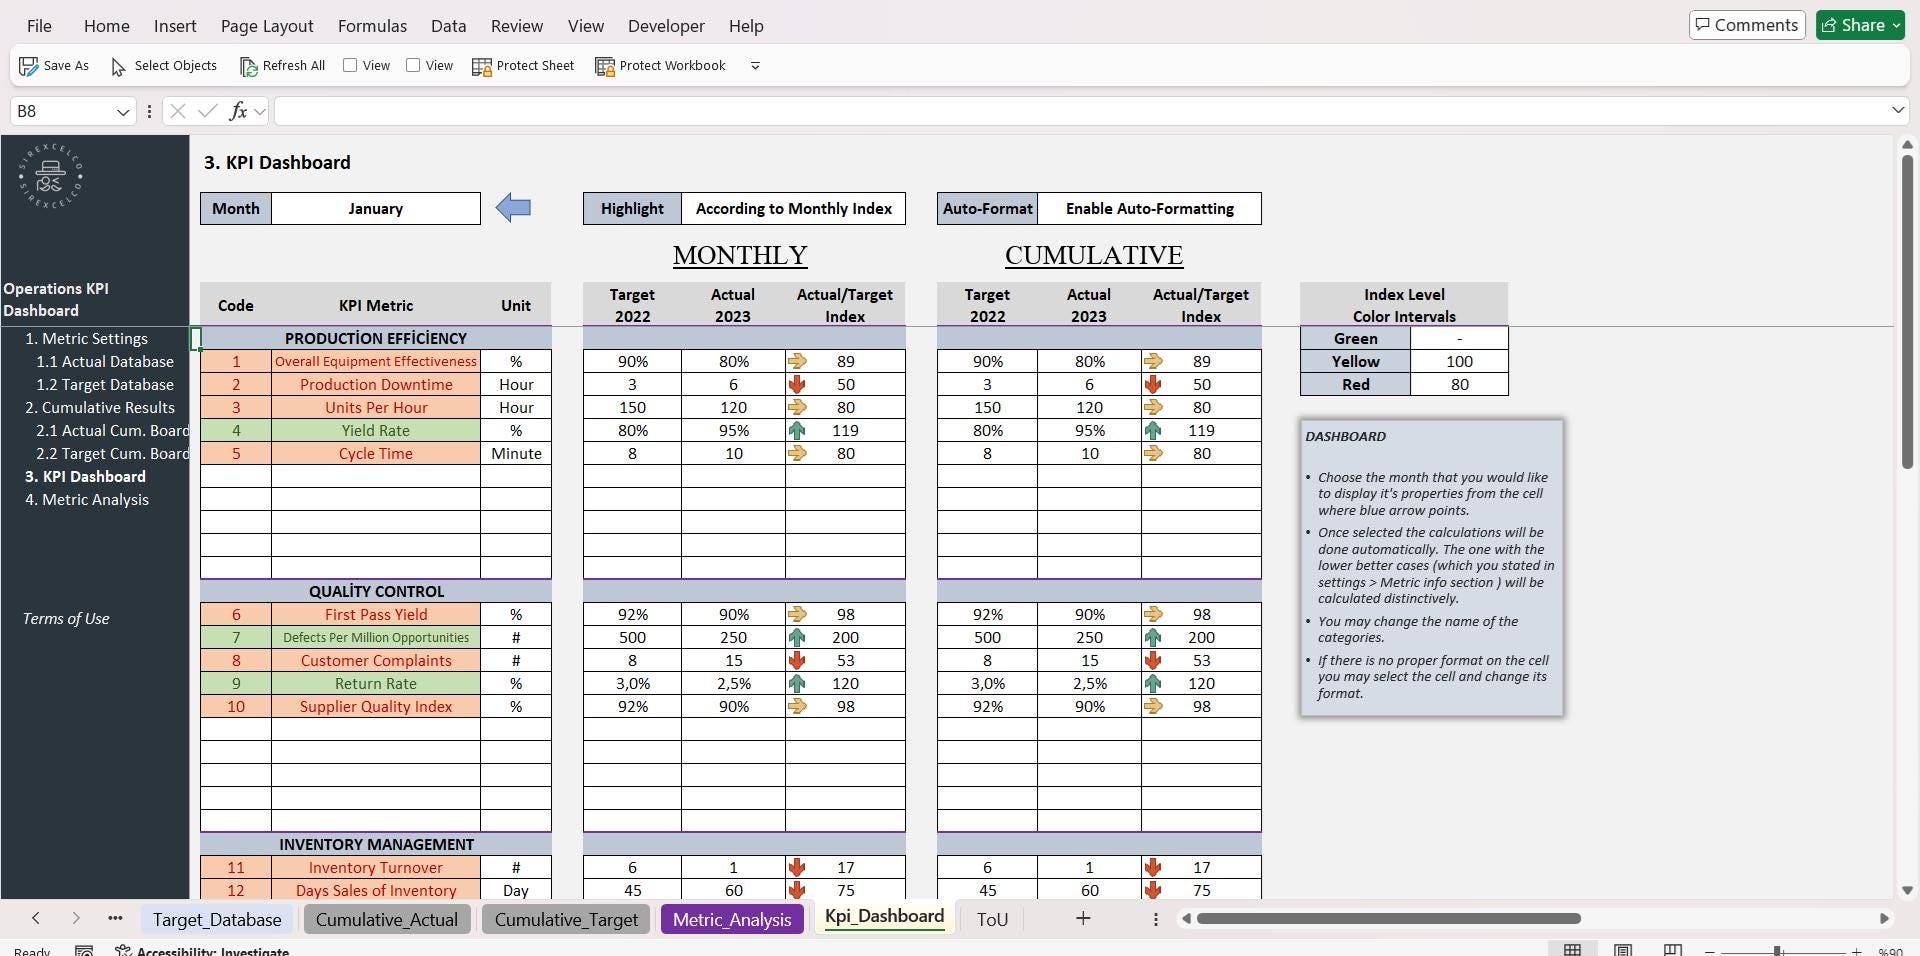Toggle the second View checkbox

(x=414, y=65)
